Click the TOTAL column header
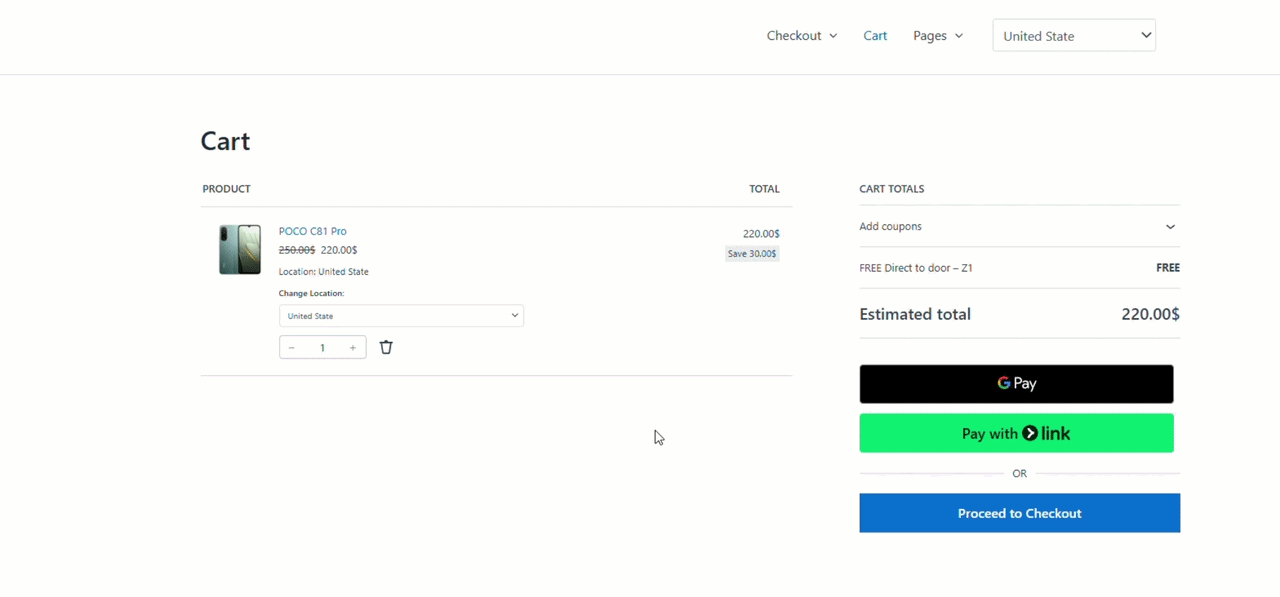 (764, 189)
